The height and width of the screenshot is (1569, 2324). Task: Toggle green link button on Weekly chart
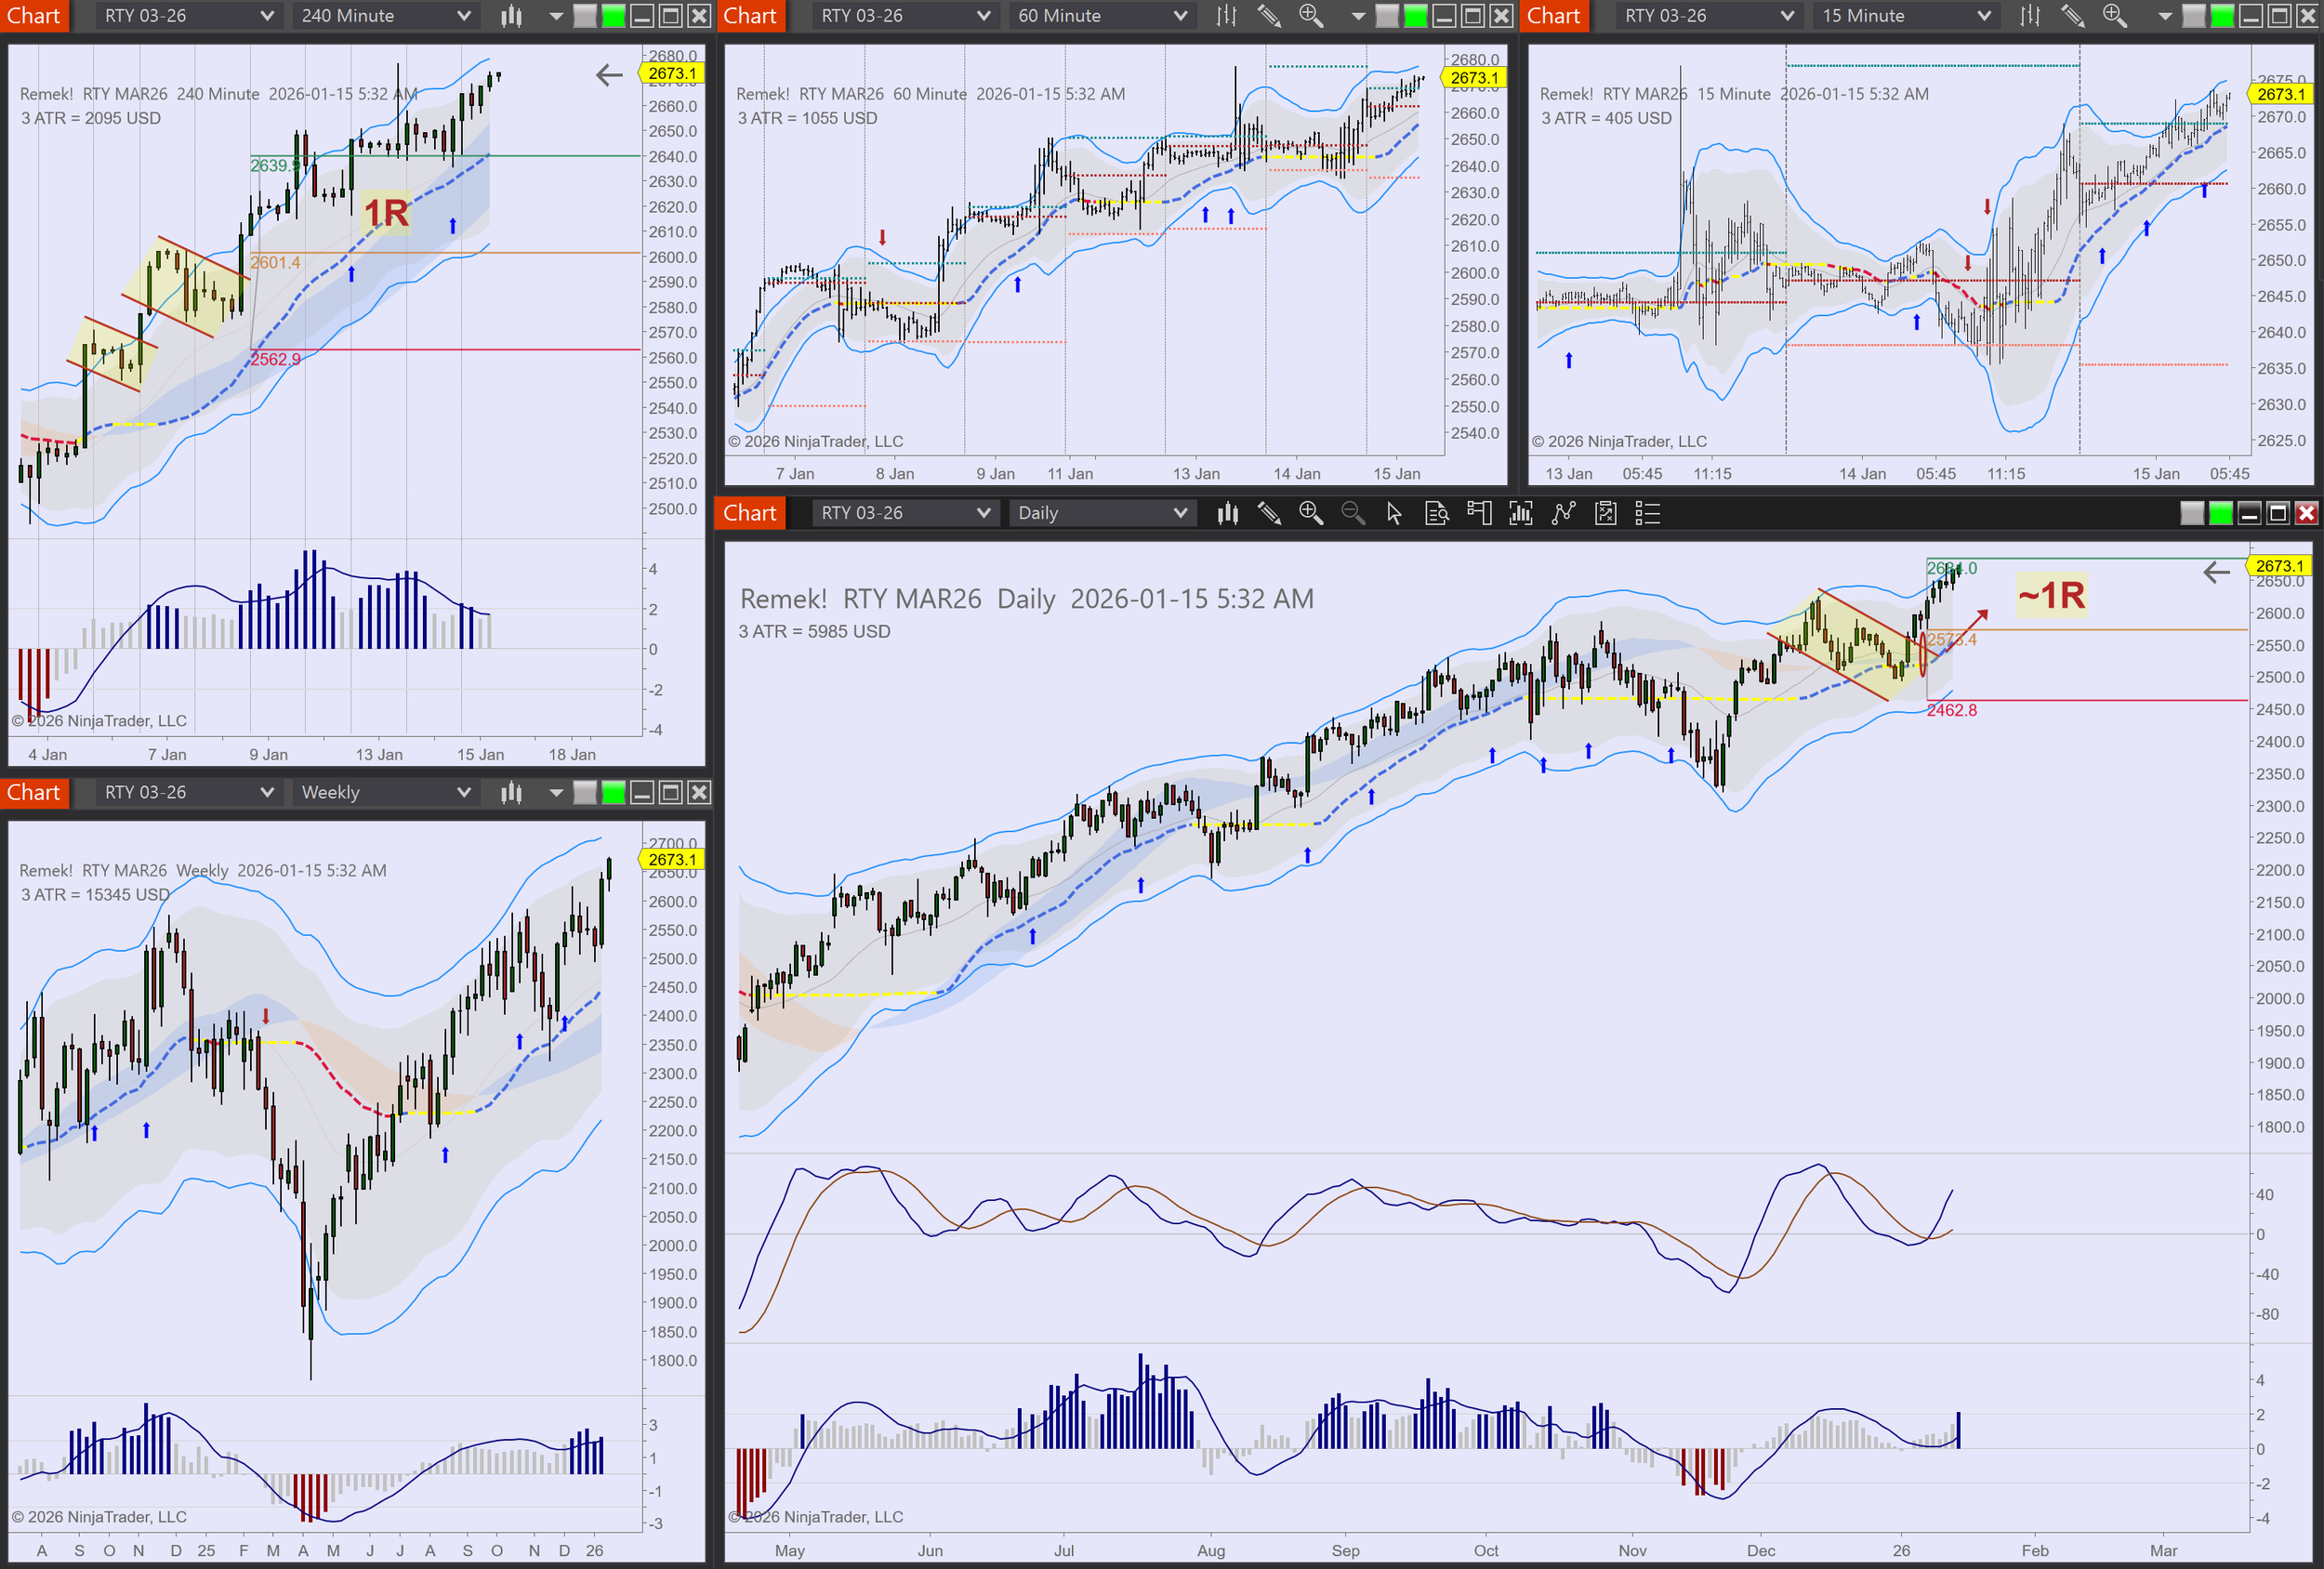click(613, 793)
